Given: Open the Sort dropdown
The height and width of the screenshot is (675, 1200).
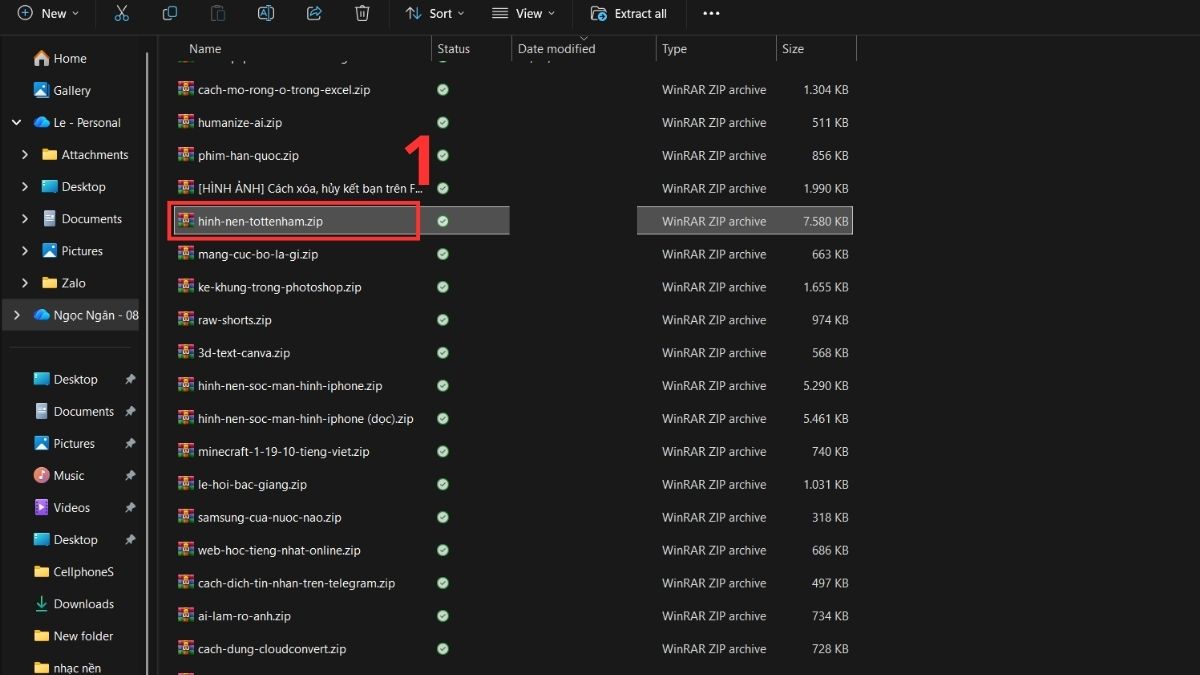Looking at the screenshot, I should point(435,14).
